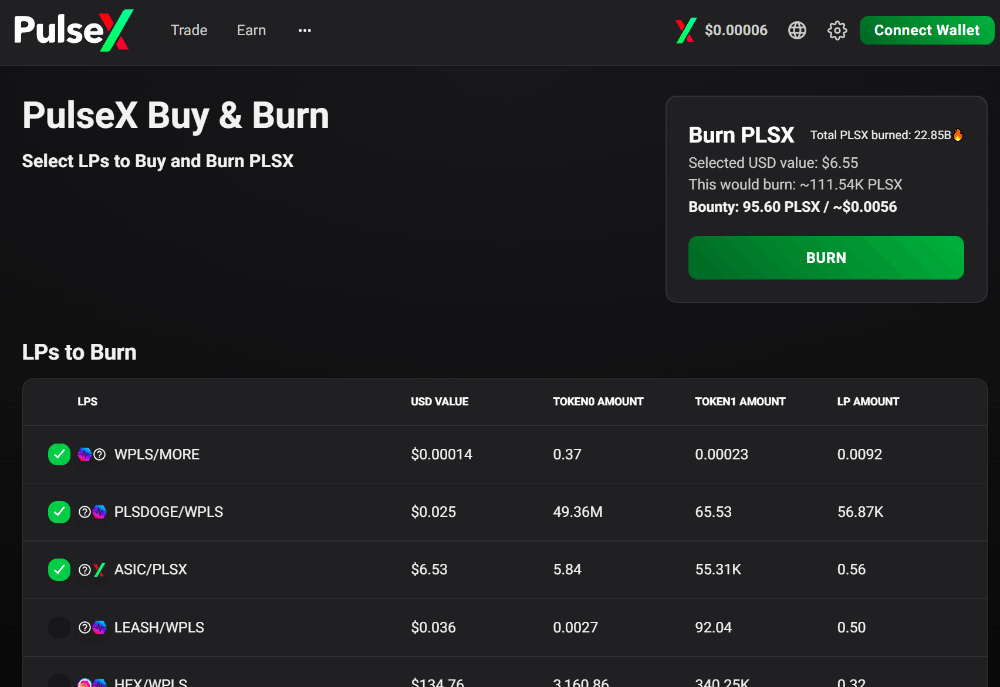
Task: Click the unknown MORE token icon
Action: point(99,454)
